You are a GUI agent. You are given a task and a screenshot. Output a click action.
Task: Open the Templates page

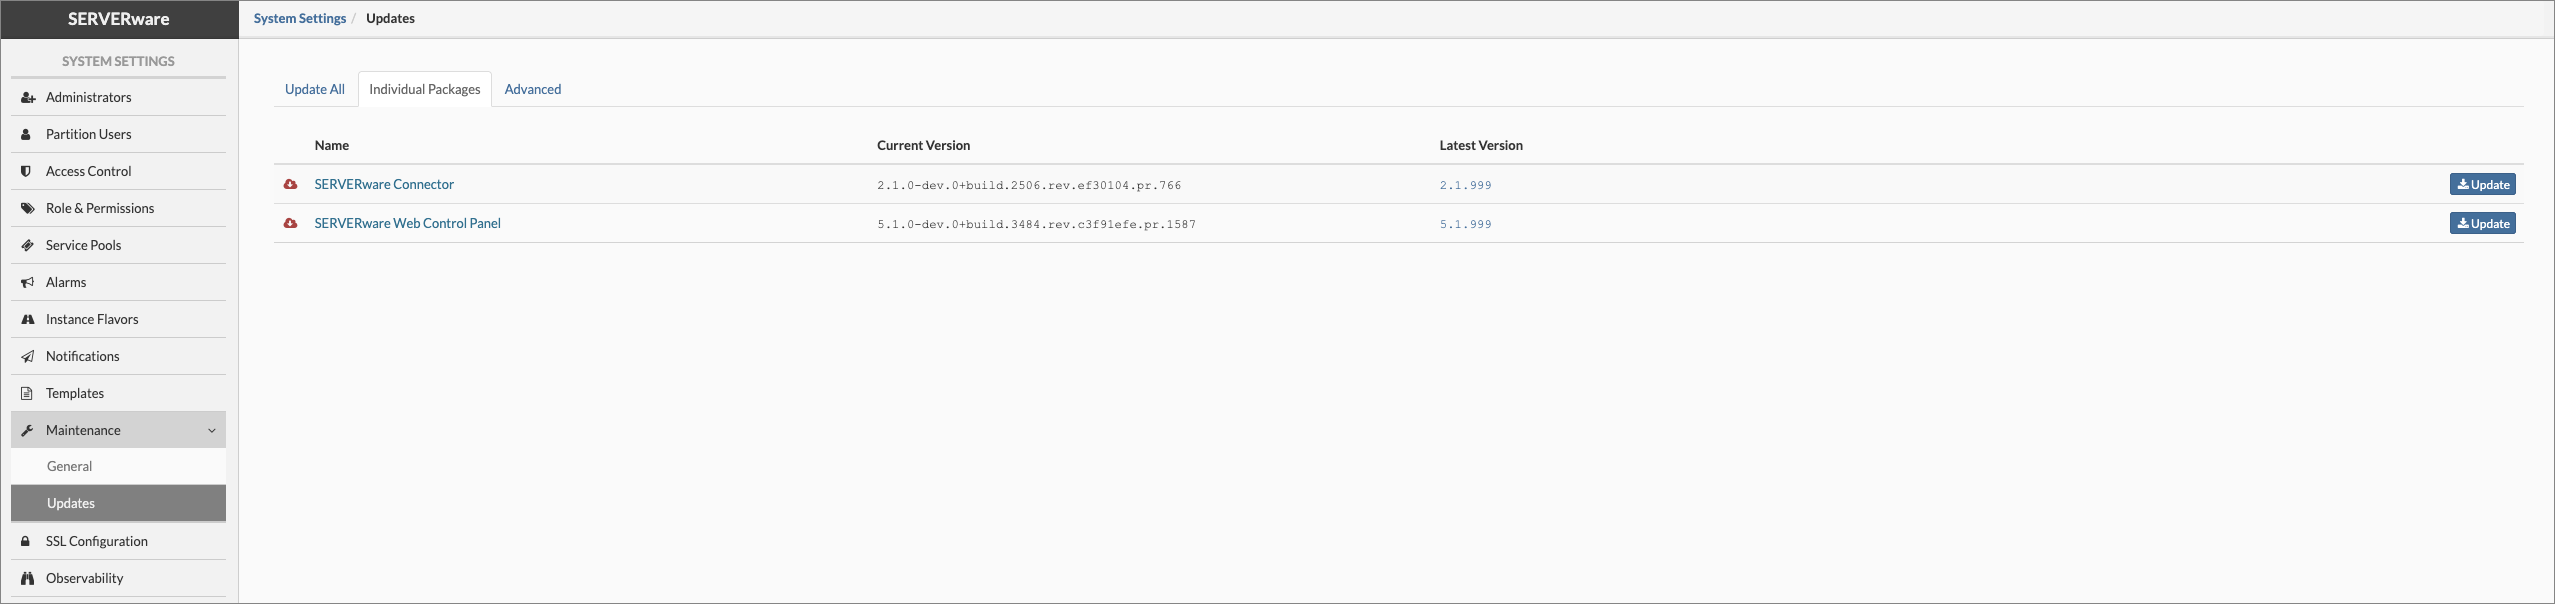118,394
